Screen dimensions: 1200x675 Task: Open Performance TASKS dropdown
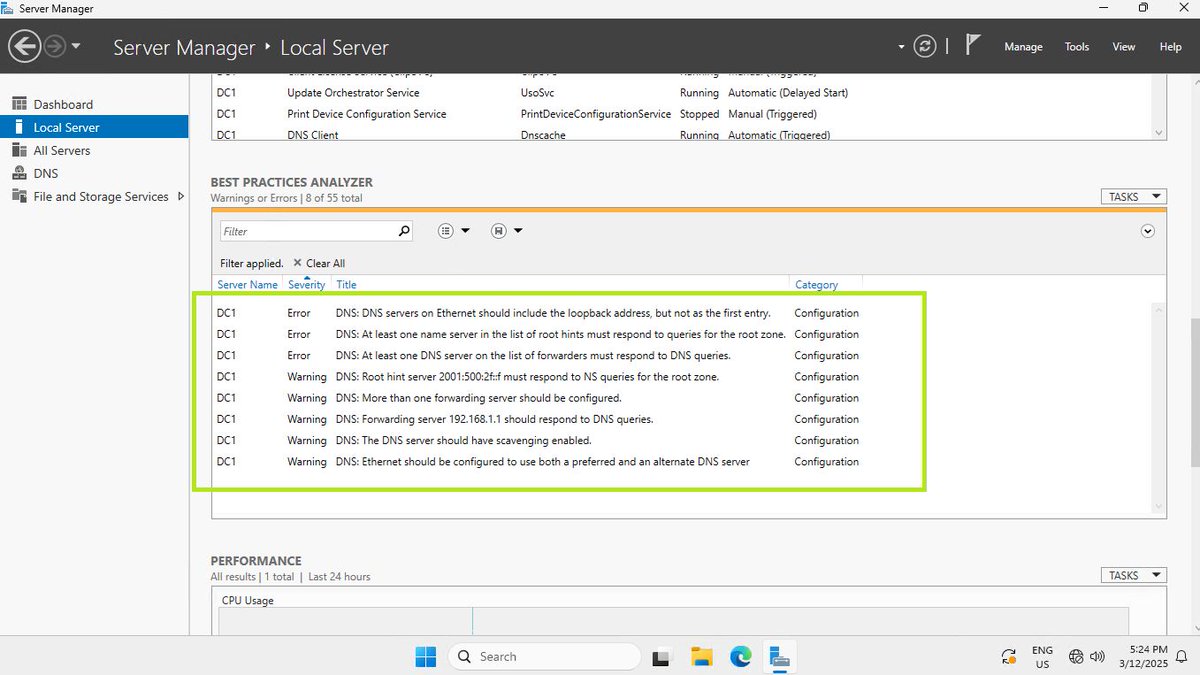click(1134, 575)
